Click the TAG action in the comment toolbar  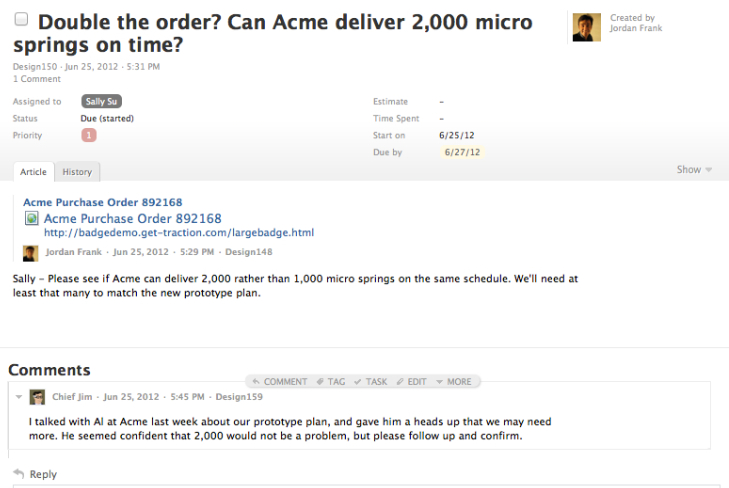pos(331,382)
